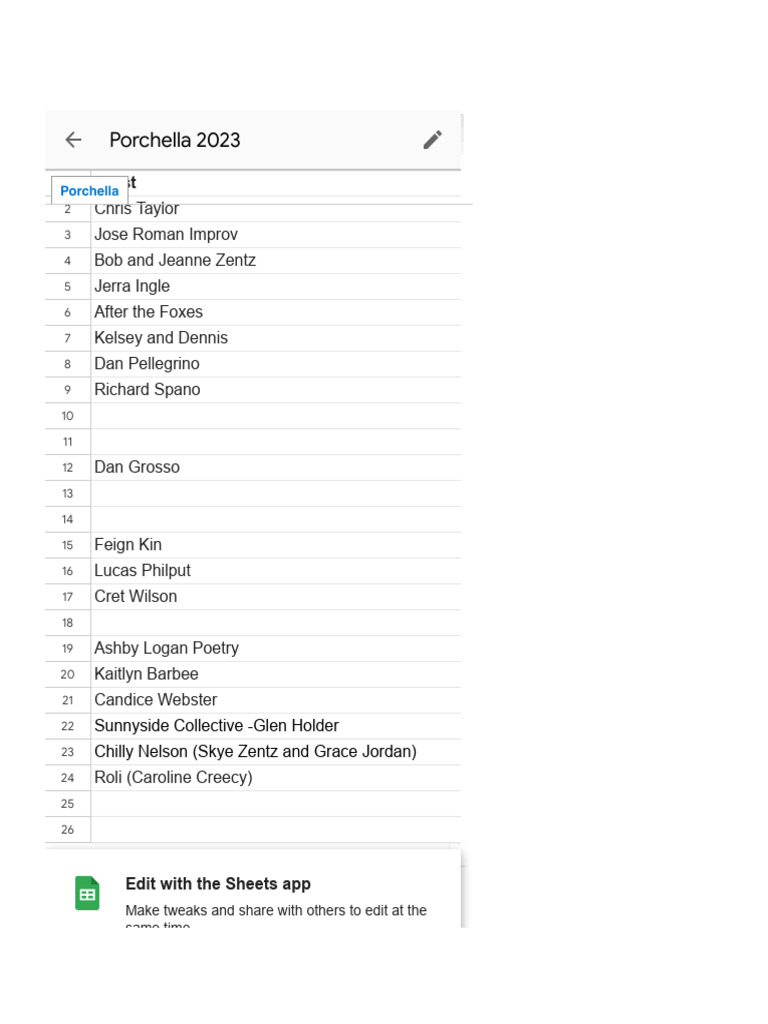Select cell 'Kelsey and Dennis'

pos(276,338)
